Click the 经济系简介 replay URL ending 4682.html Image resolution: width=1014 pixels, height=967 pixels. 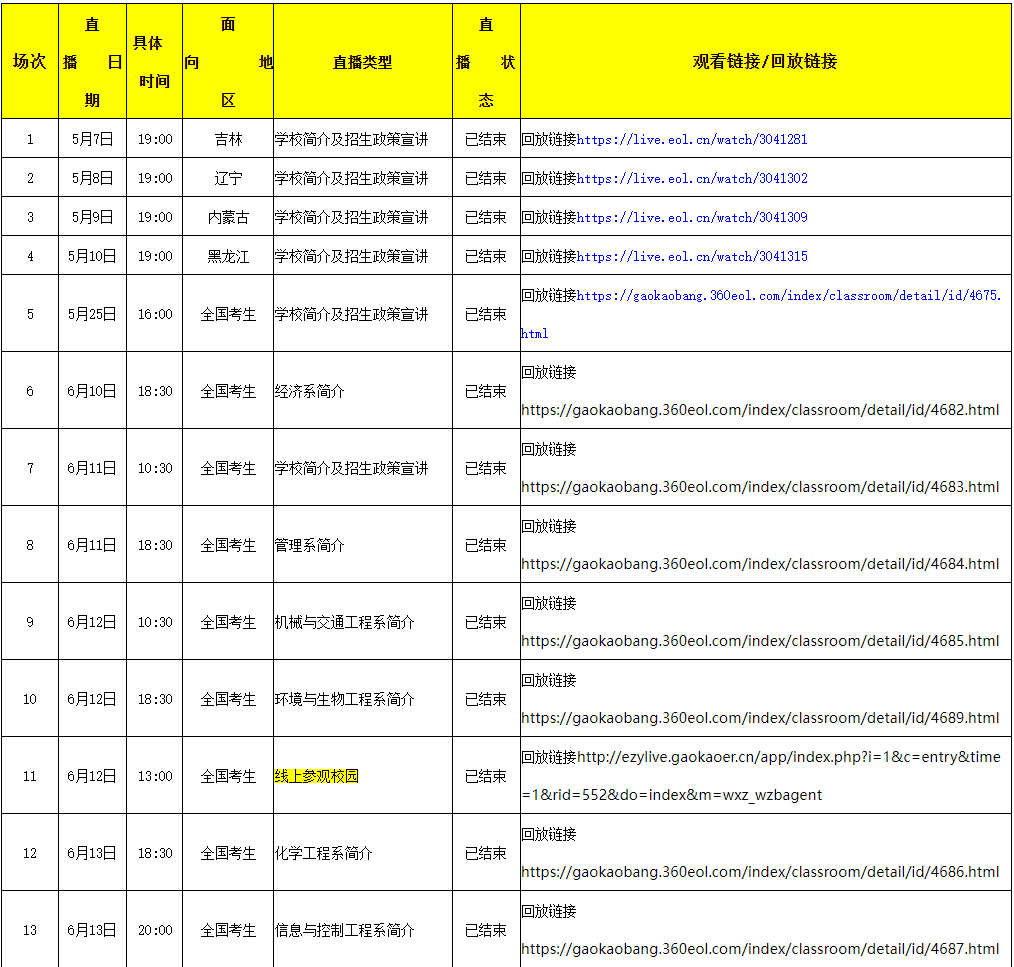pos(760,410)
